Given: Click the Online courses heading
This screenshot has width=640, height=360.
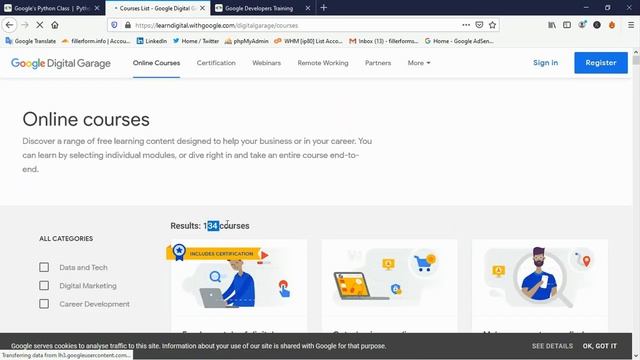Looking at the screenshot, I should pos(86,120).
